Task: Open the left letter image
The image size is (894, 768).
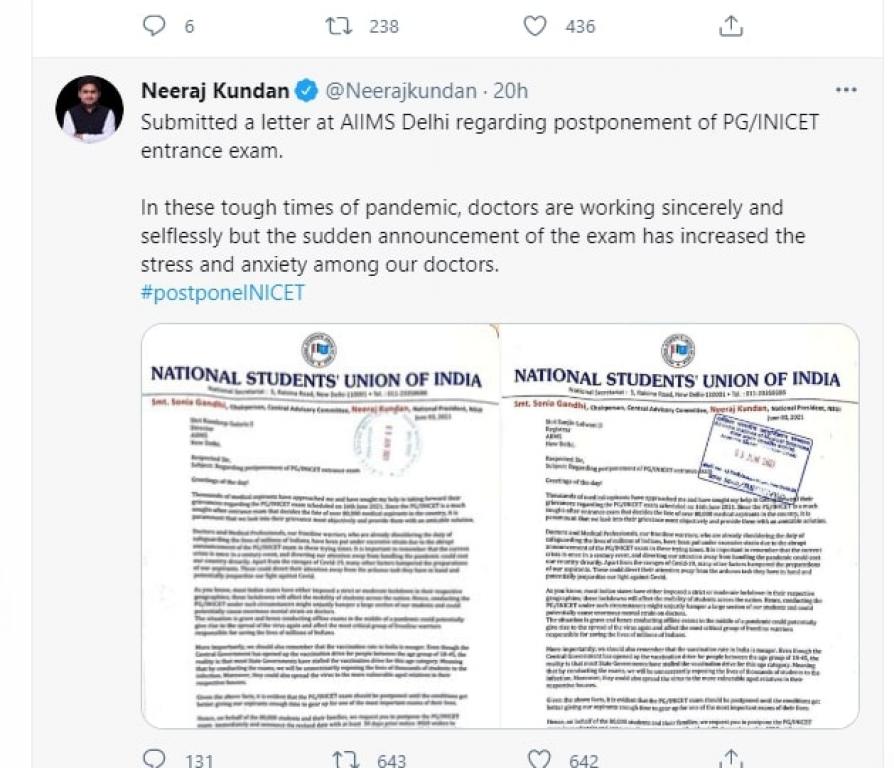Action: tap(320, 525)
